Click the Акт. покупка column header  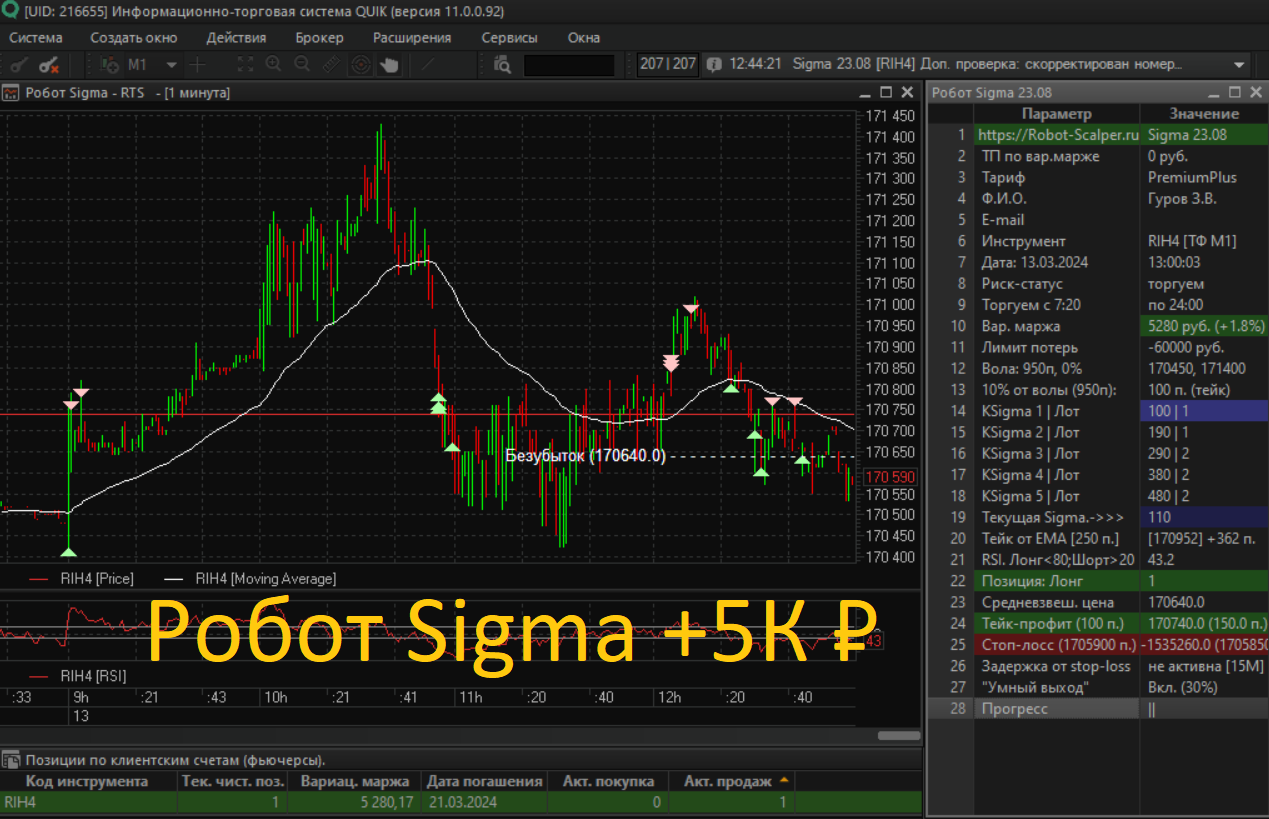pos(608,781)
